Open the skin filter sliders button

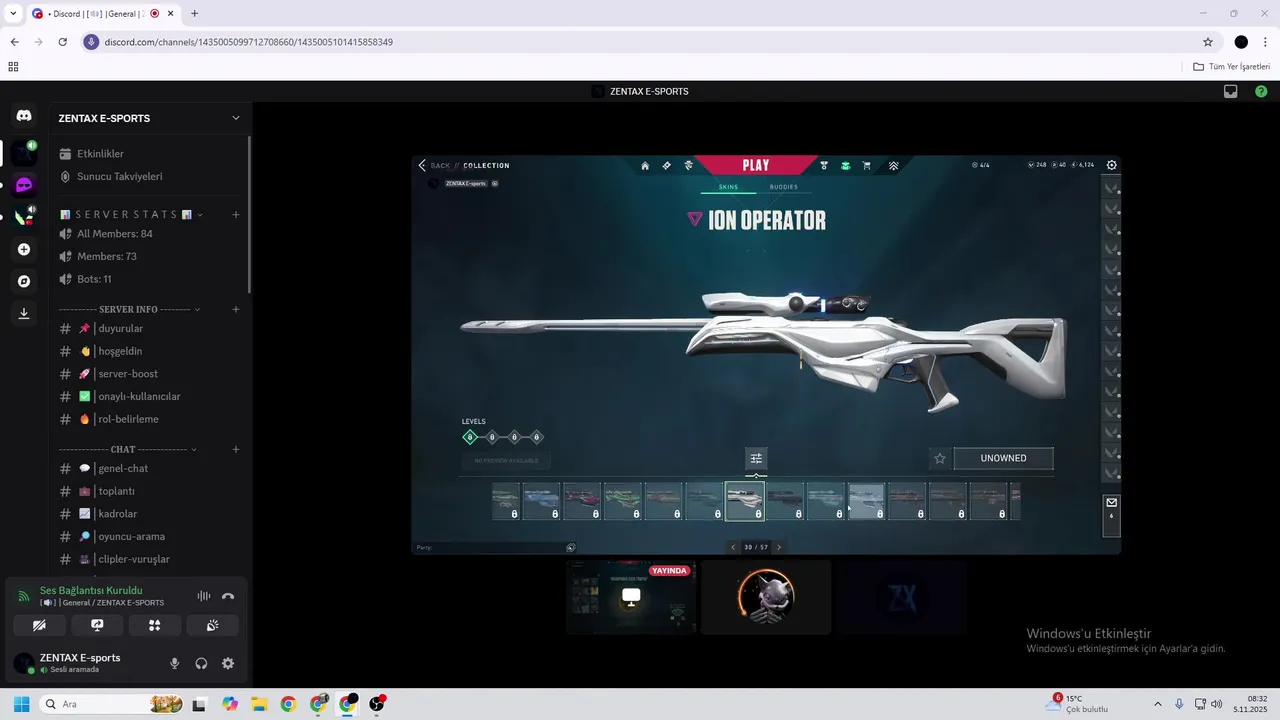tap(756, 458)
